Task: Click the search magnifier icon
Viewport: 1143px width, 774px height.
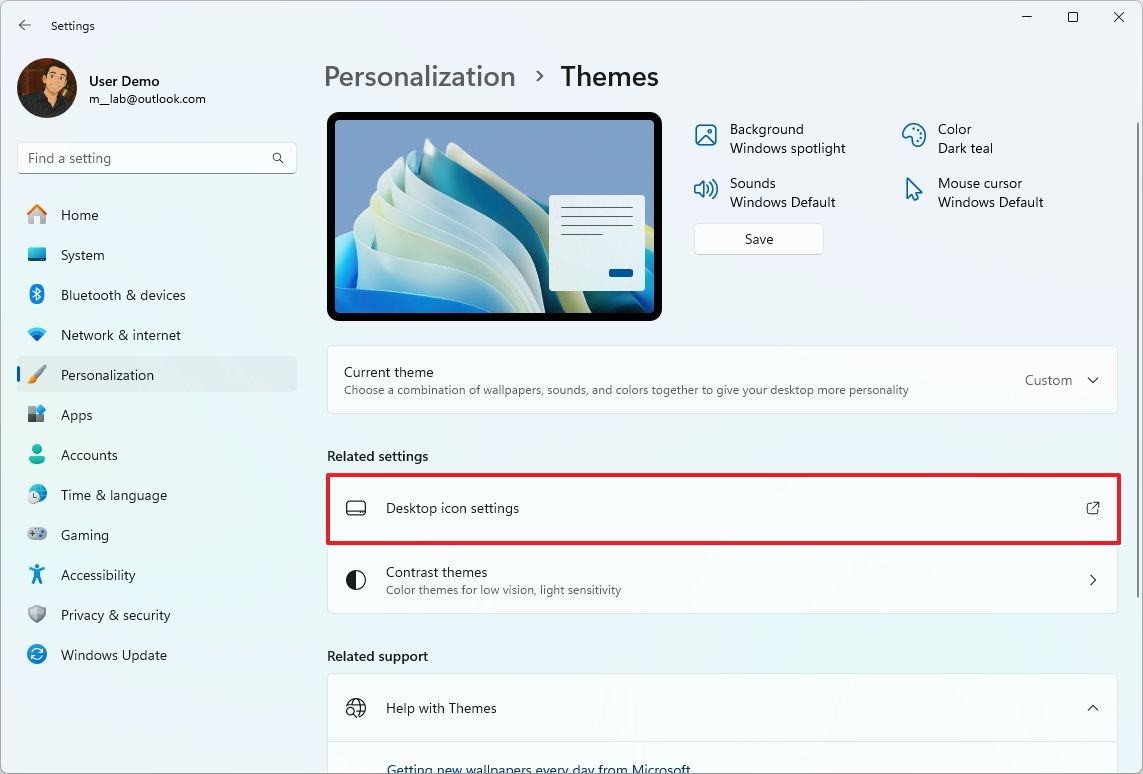Action: (x=278, y=158)
